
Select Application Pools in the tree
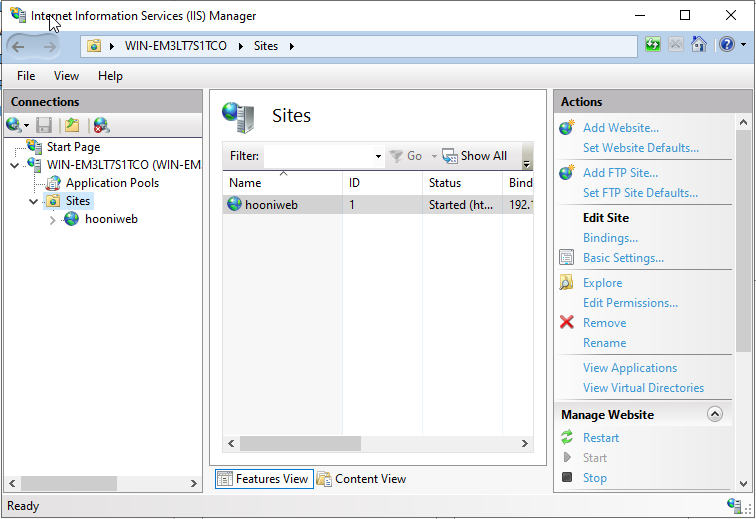[112, 183]
